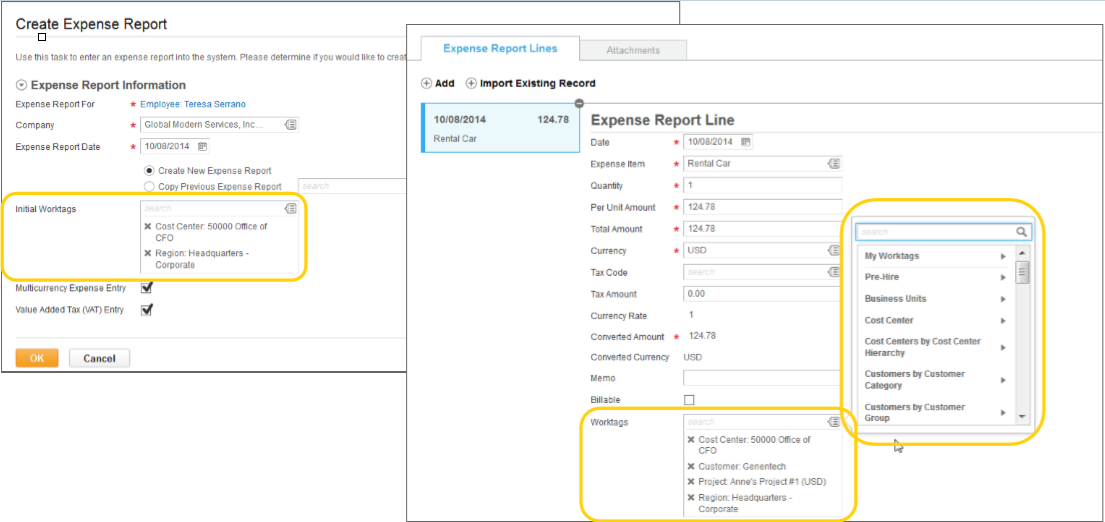
Task: Click the Add plus icon
Action: tap(426, 83)
